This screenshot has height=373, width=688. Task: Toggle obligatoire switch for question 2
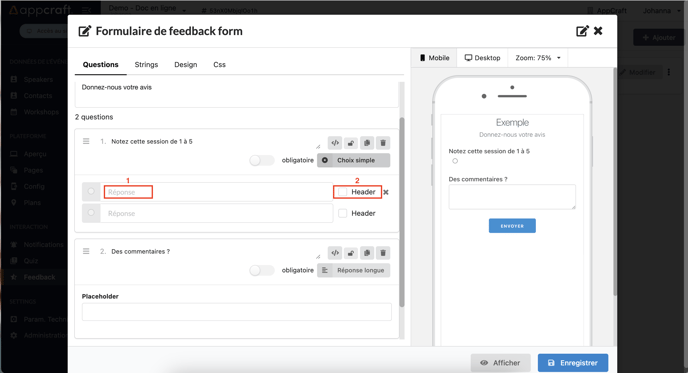coord(262,270)
